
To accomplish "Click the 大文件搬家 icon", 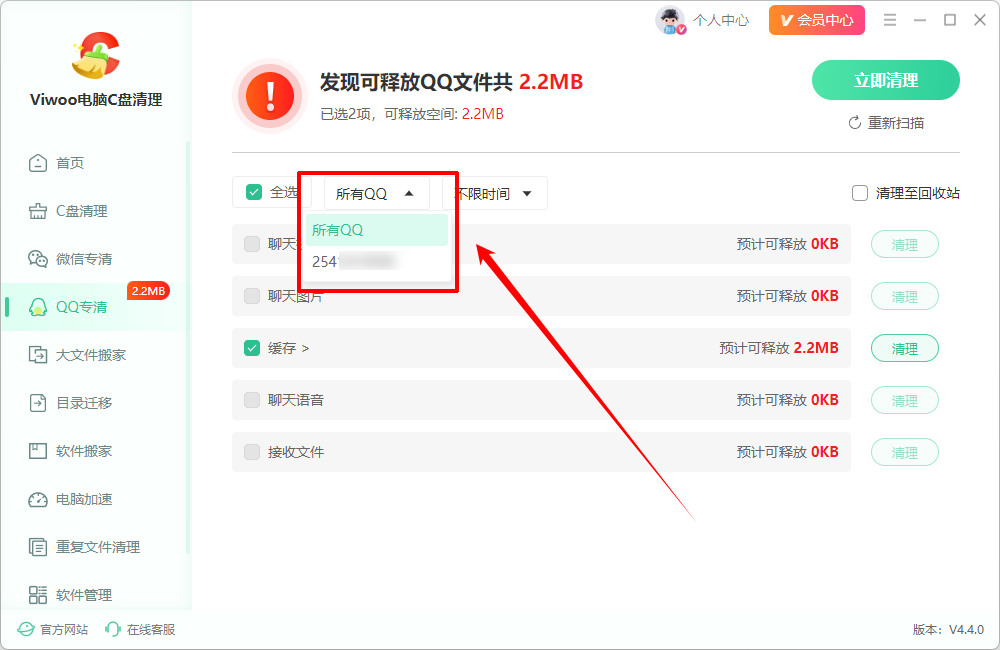I will 38,355.
